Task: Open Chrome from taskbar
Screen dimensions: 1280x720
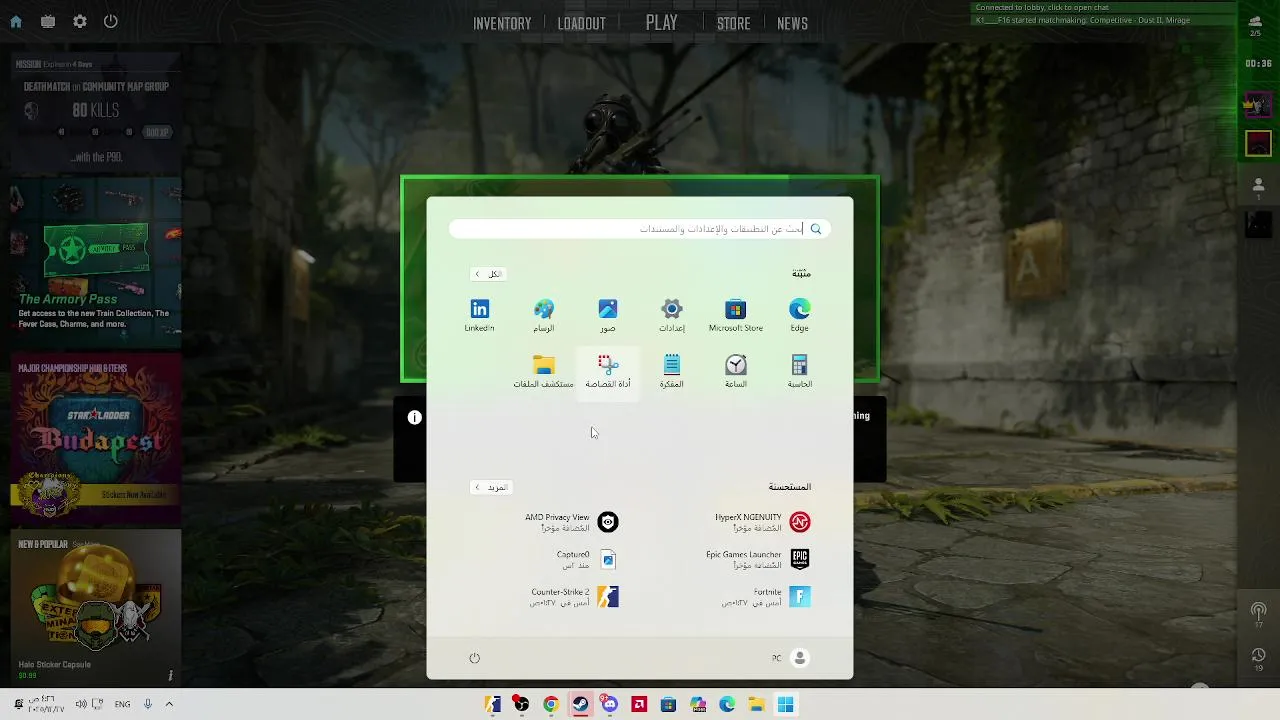Action: [x=550, y=705]
